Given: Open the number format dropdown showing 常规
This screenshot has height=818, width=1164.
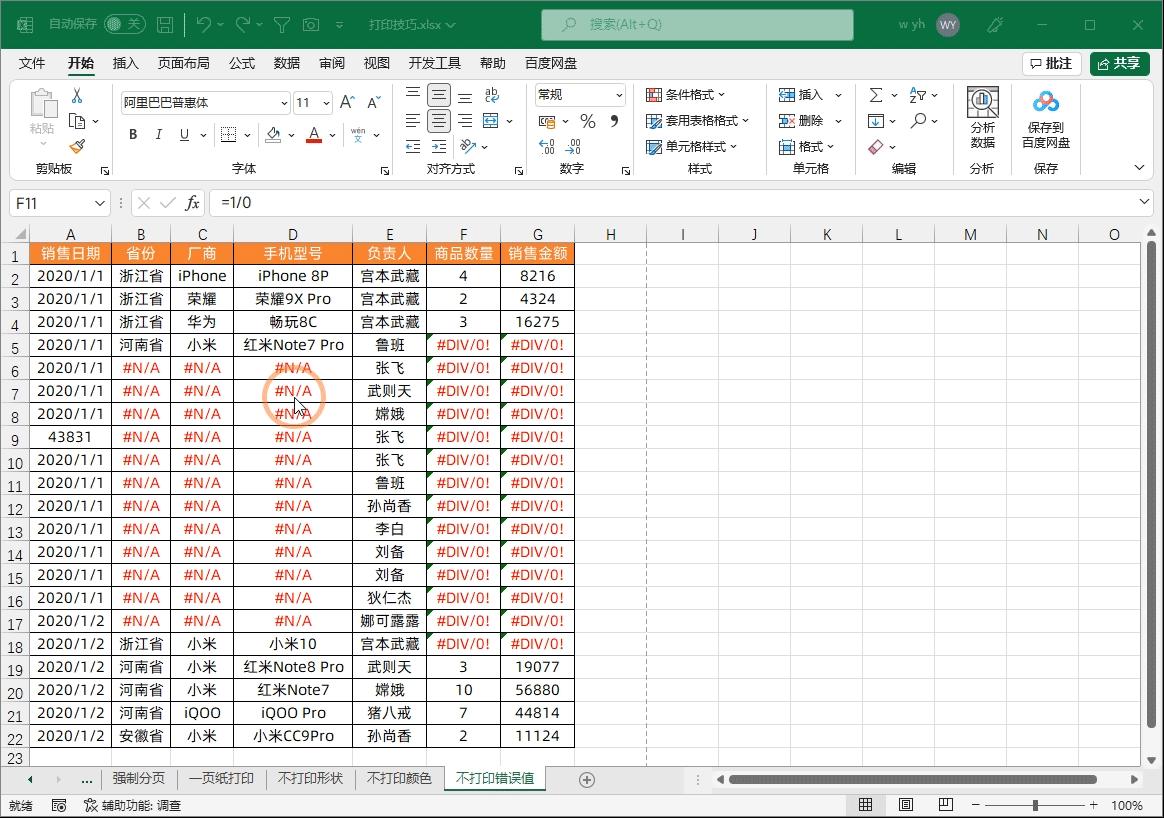Looking at the screenshot, I should [x=578, y=94].
